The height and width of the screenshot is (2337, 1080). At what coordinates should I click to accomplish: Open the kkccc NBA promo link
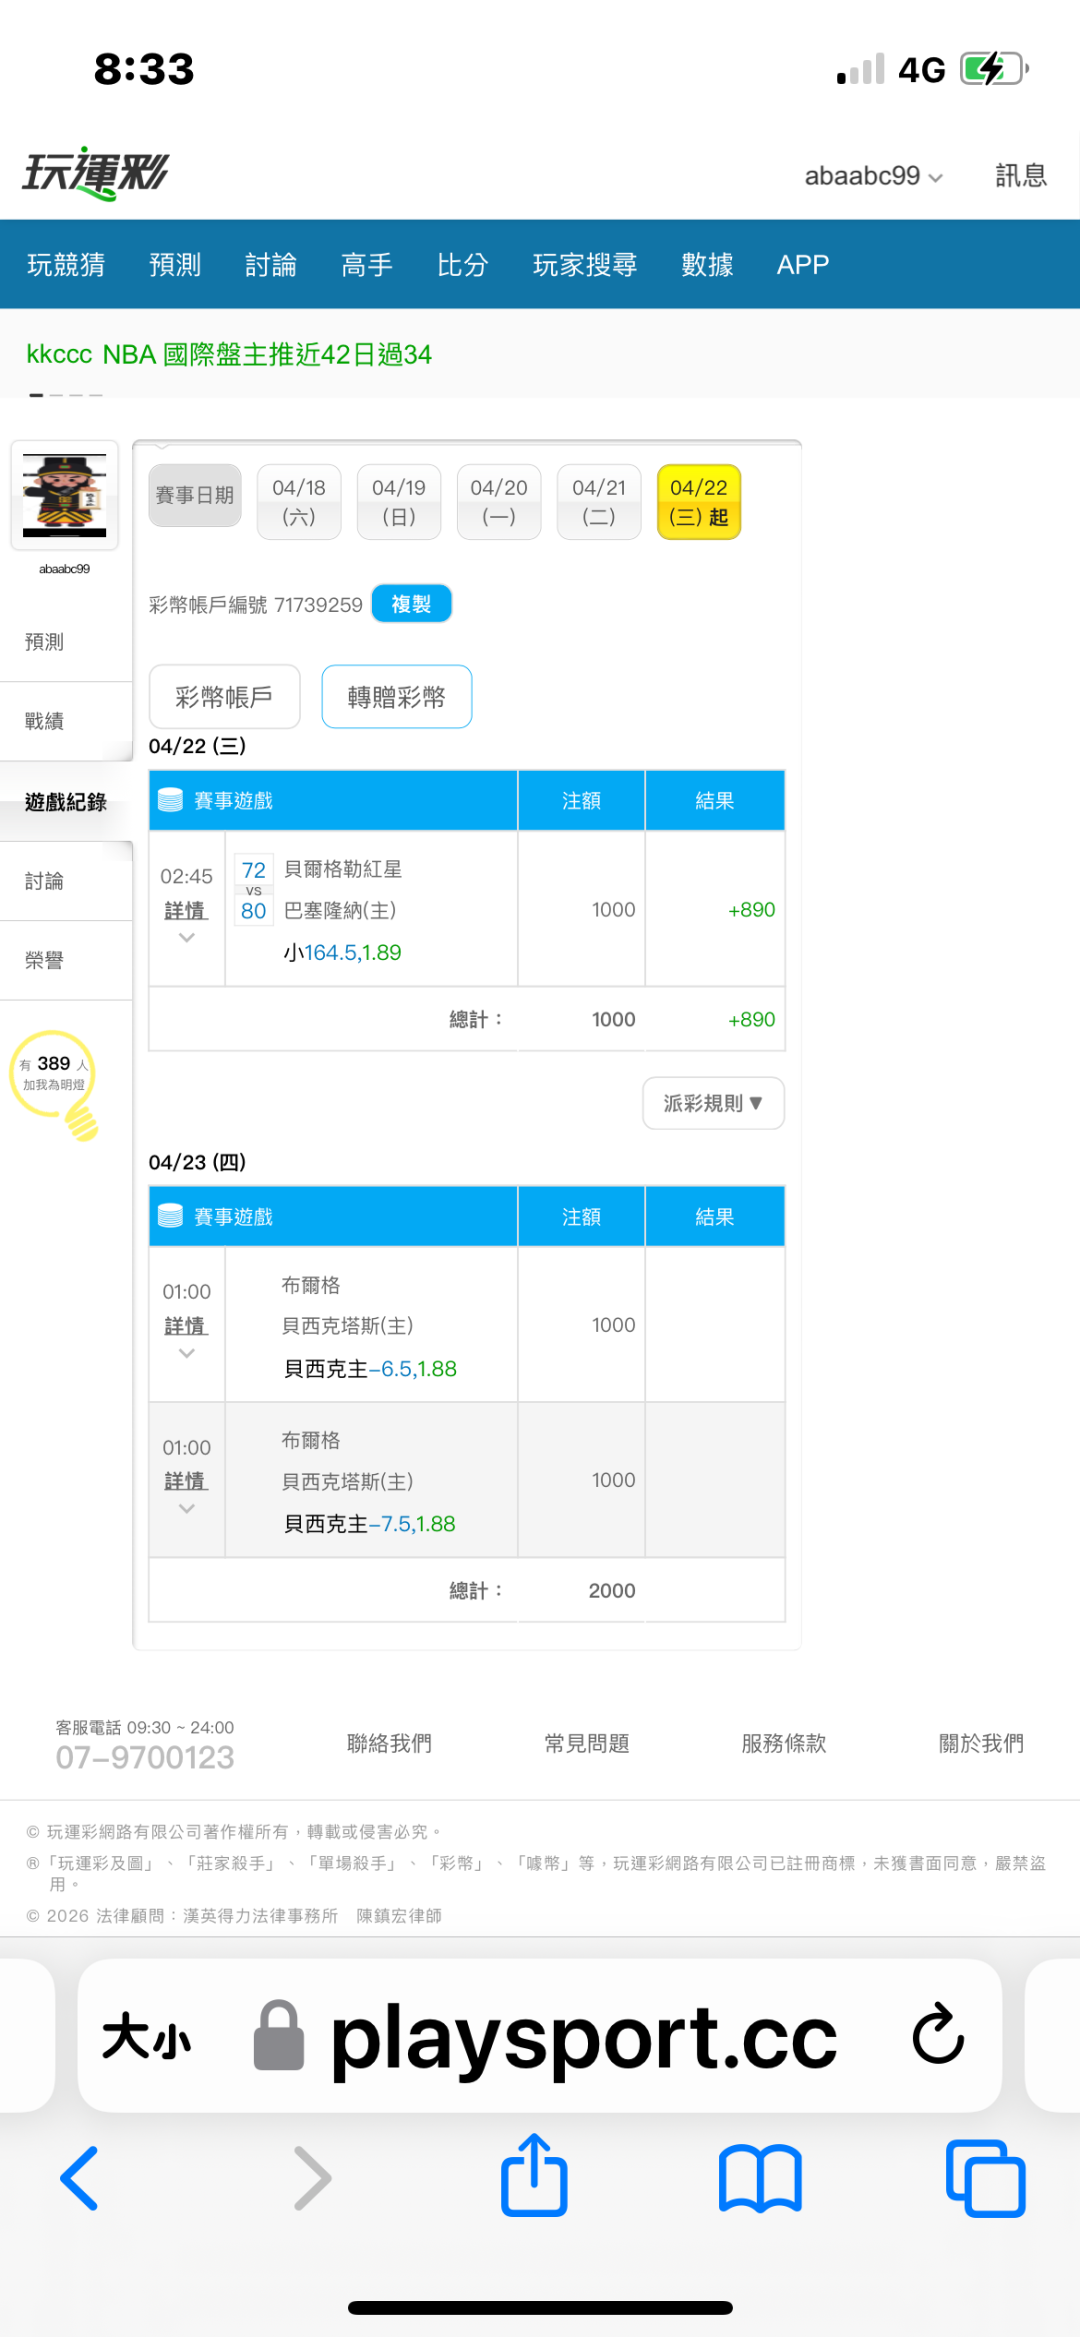coord(229,355)
